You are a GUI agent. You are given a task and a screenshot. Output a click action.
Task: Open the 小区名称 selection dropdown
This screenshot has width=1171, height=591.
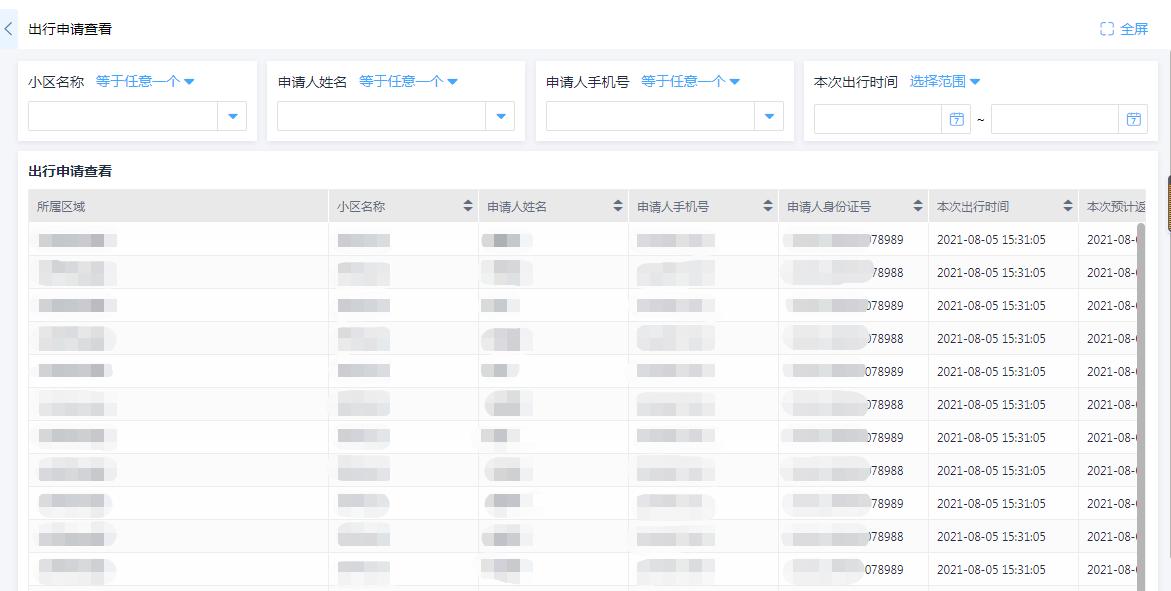click(232, 115)
